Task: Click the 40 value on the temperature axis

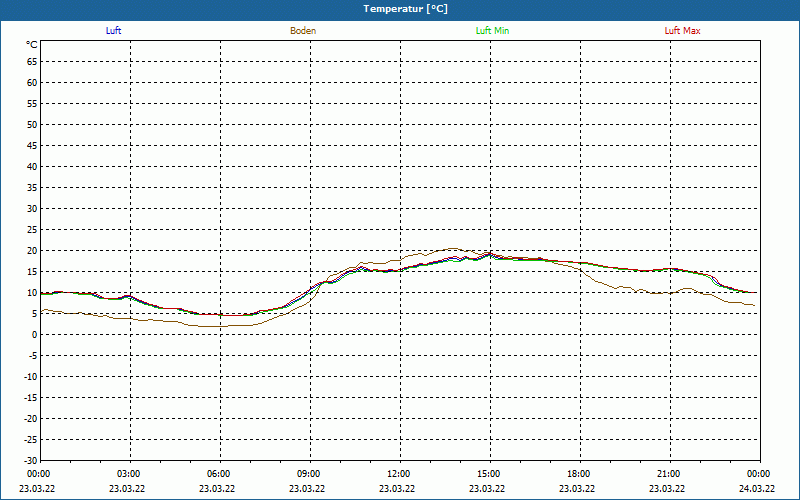Action: pyautogui.click(x=32, y=167)
